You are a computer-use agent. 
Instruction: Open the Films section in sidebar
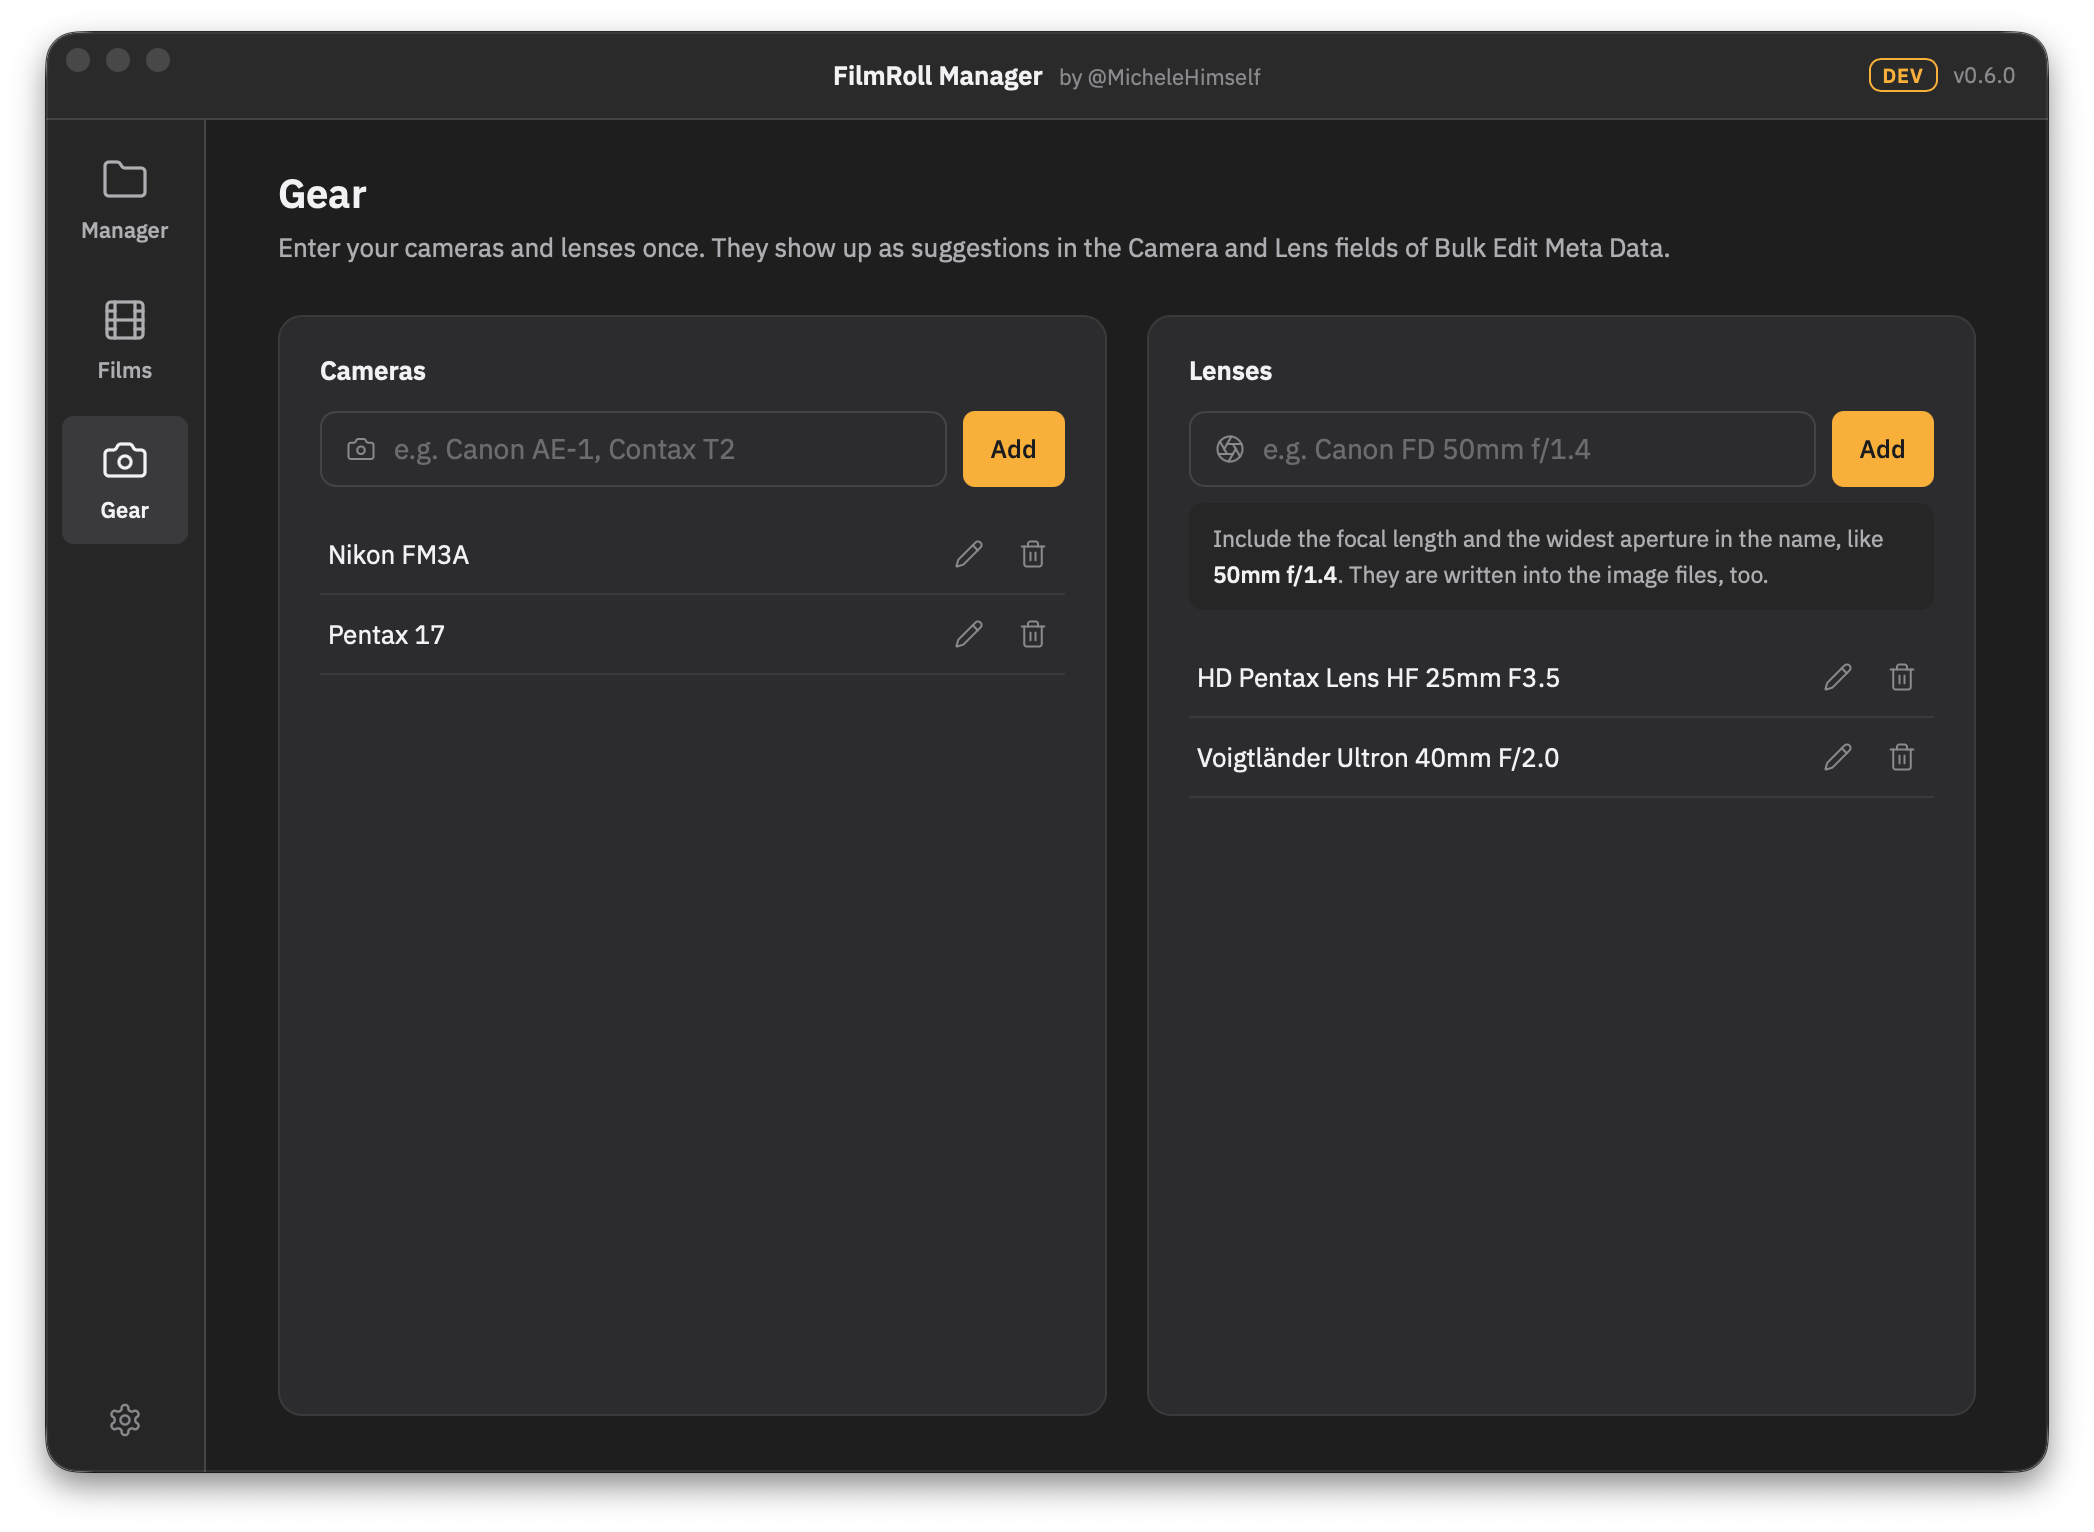point(124,340)
